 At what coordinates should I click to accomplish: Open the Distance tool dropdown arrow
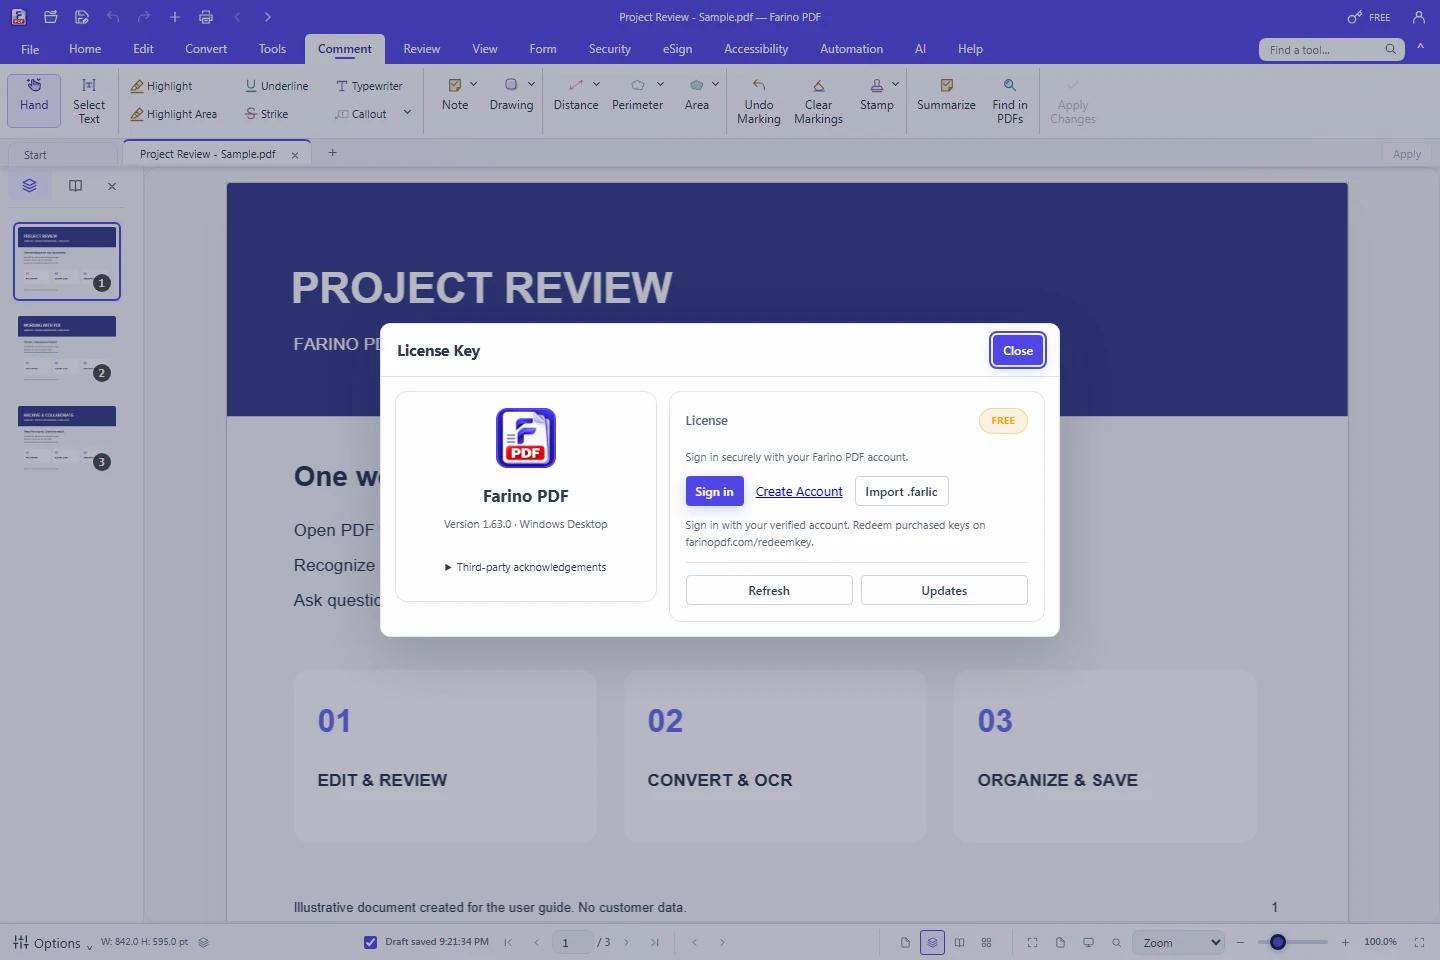596,84
